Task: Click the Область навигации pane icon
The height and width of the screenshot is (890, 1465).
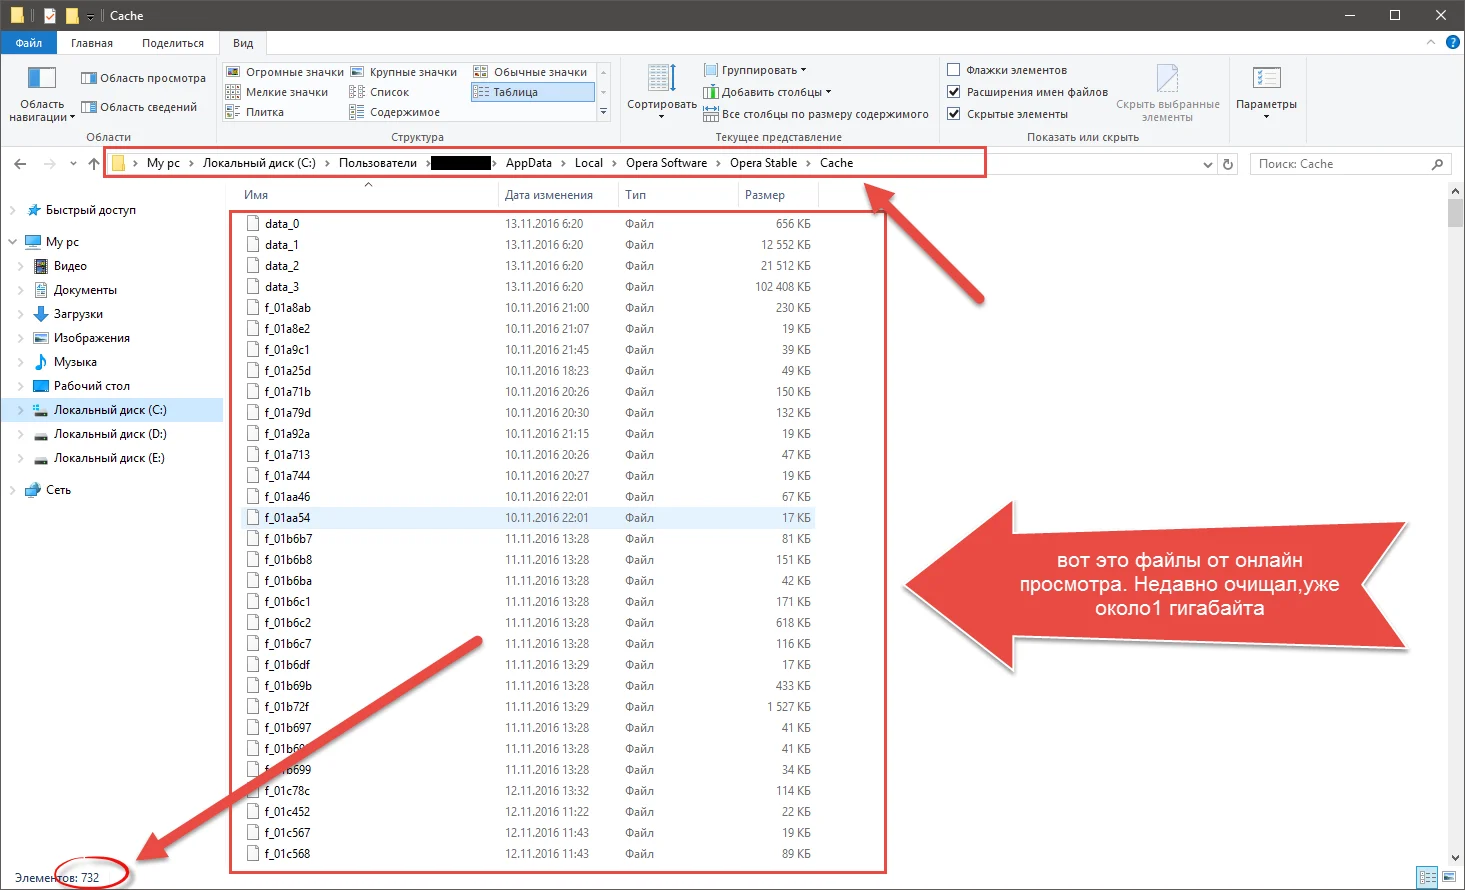Action: click(41, 80)
